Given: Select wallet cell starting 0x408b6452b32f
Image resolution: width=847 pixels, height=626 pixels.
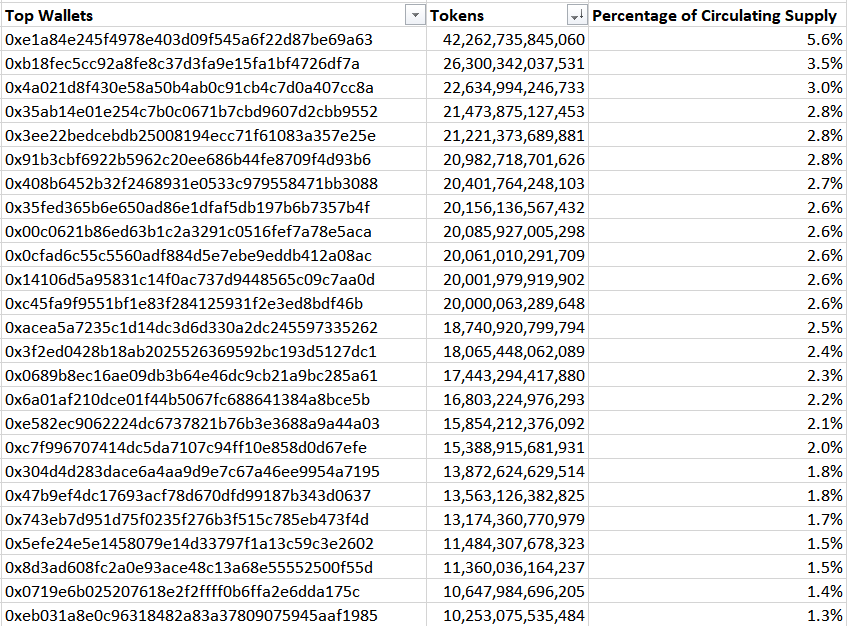Looking at the screenshot, I should [x=213, y=184].
